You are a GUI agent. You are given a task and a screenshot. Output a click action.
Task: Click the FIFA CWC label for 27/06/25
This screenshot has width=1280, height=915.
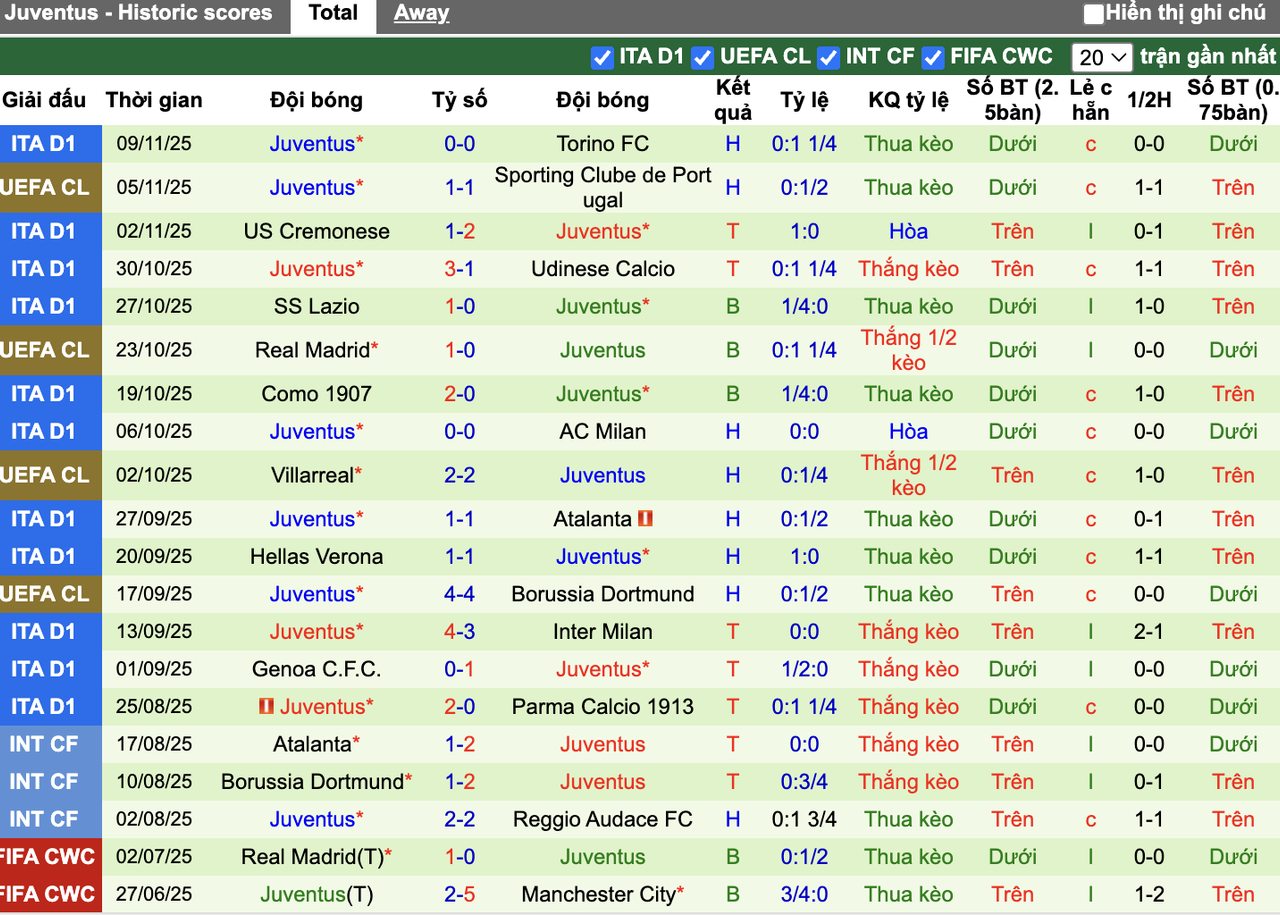[x=47, y=895]
